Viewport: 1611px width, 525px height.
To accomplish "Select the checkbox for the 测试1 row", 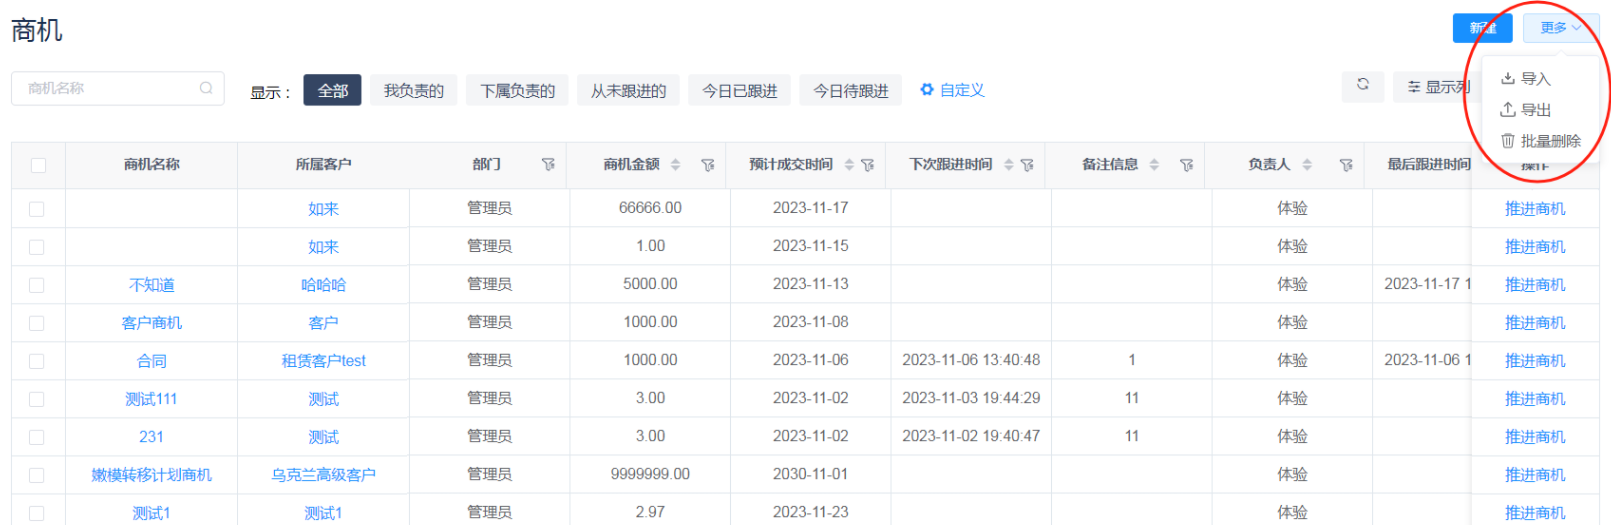I will pyautogui.click(x=37, y=513).
